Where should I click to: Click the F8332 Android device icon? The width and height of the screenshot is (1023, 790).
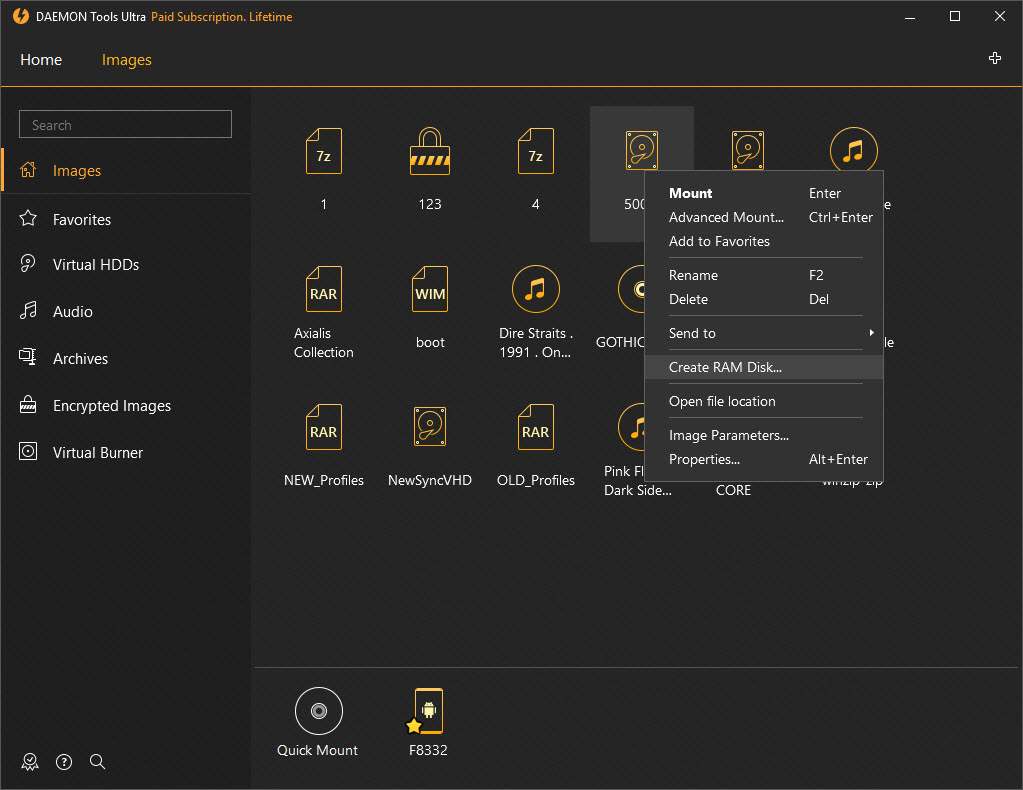[x=425, y=711]
